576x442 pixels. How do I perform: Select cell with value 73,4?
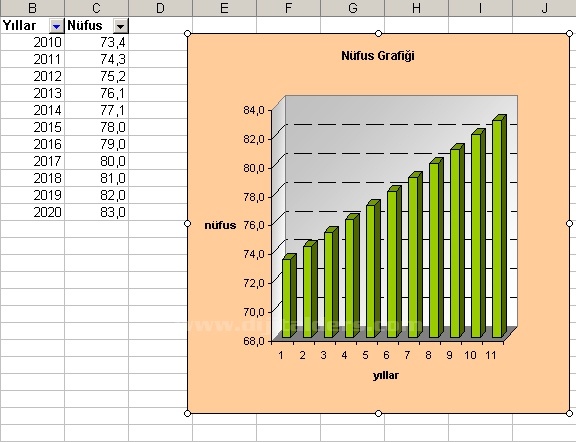pyautogui.click(x=96, y=42)
